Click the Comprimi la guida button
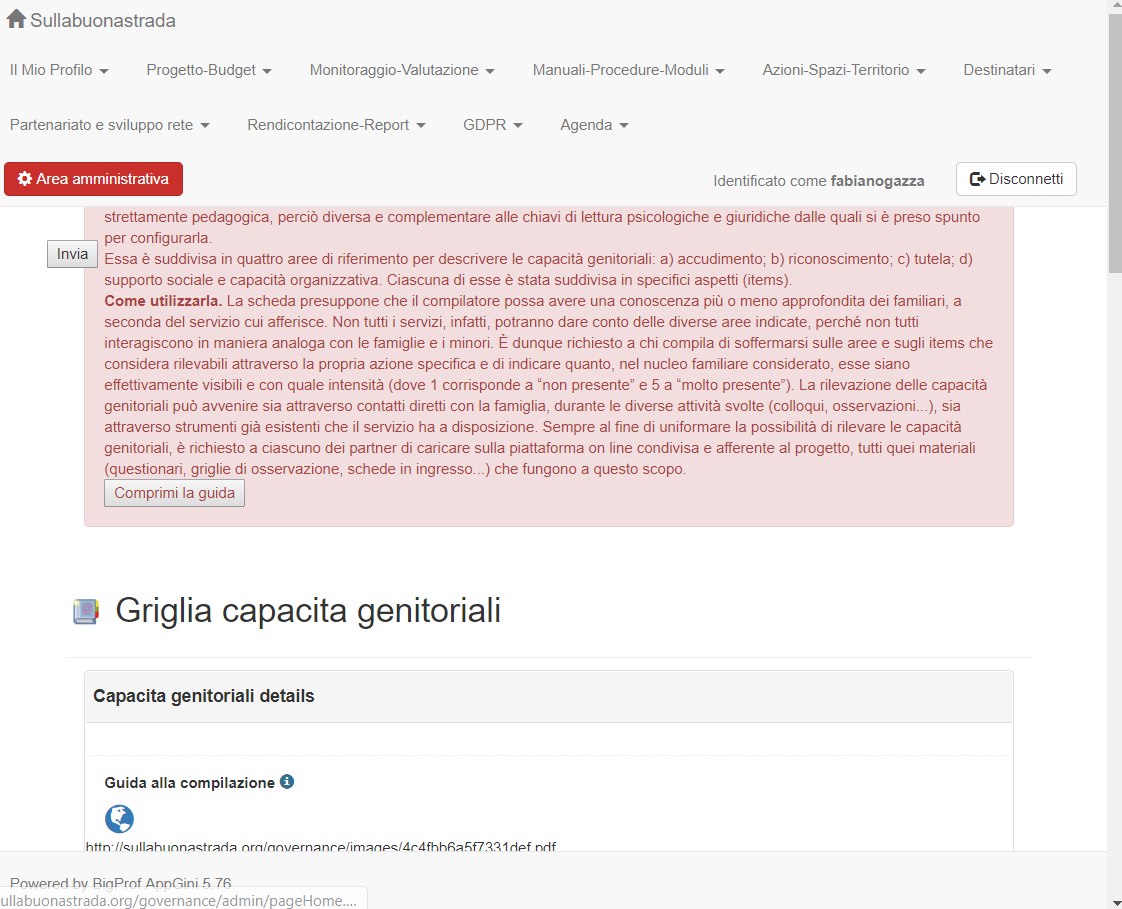 [175, 493]
